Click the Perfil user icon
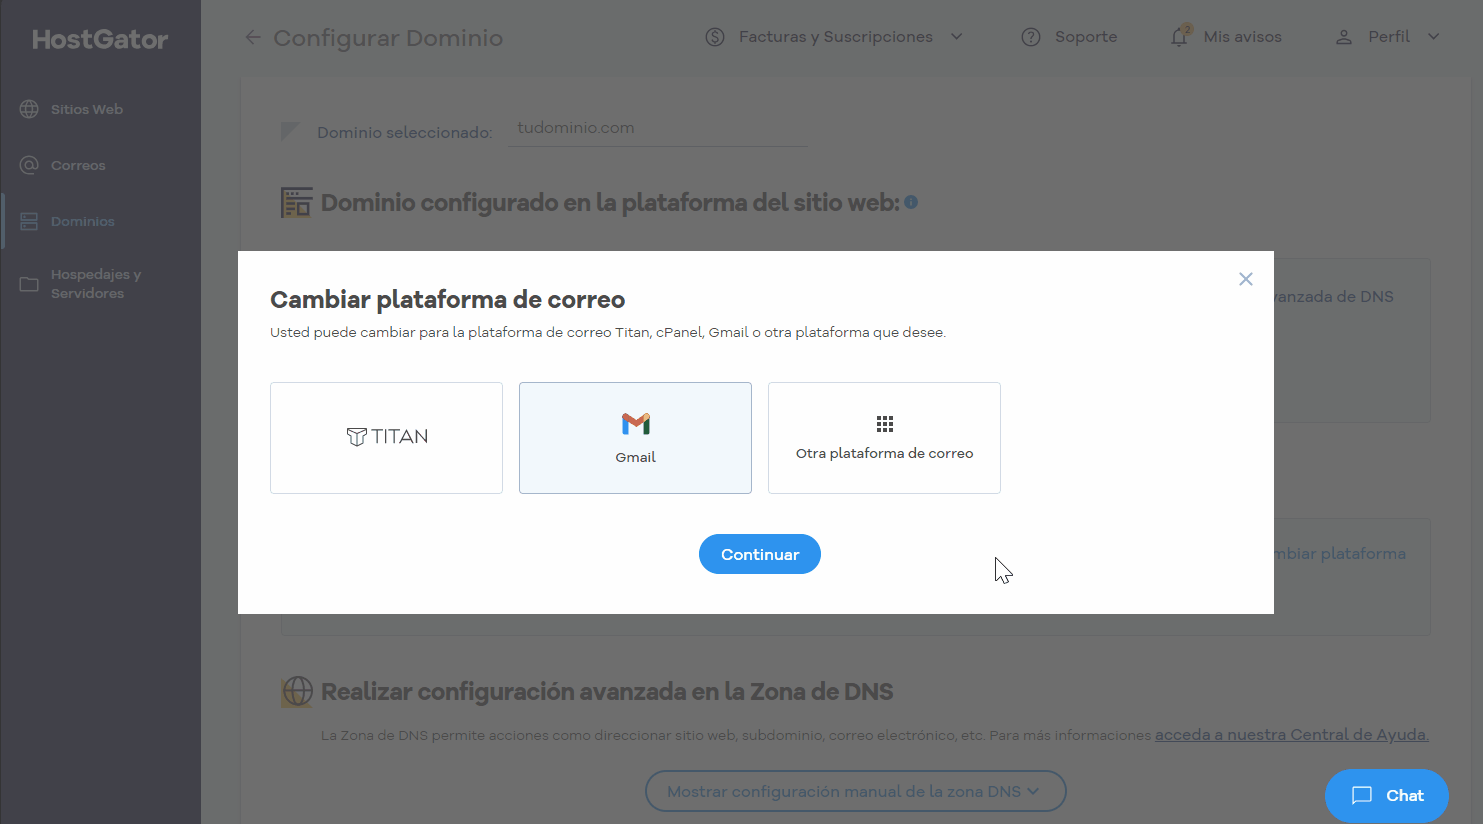1483x824 pixels. pos(1344,37)
